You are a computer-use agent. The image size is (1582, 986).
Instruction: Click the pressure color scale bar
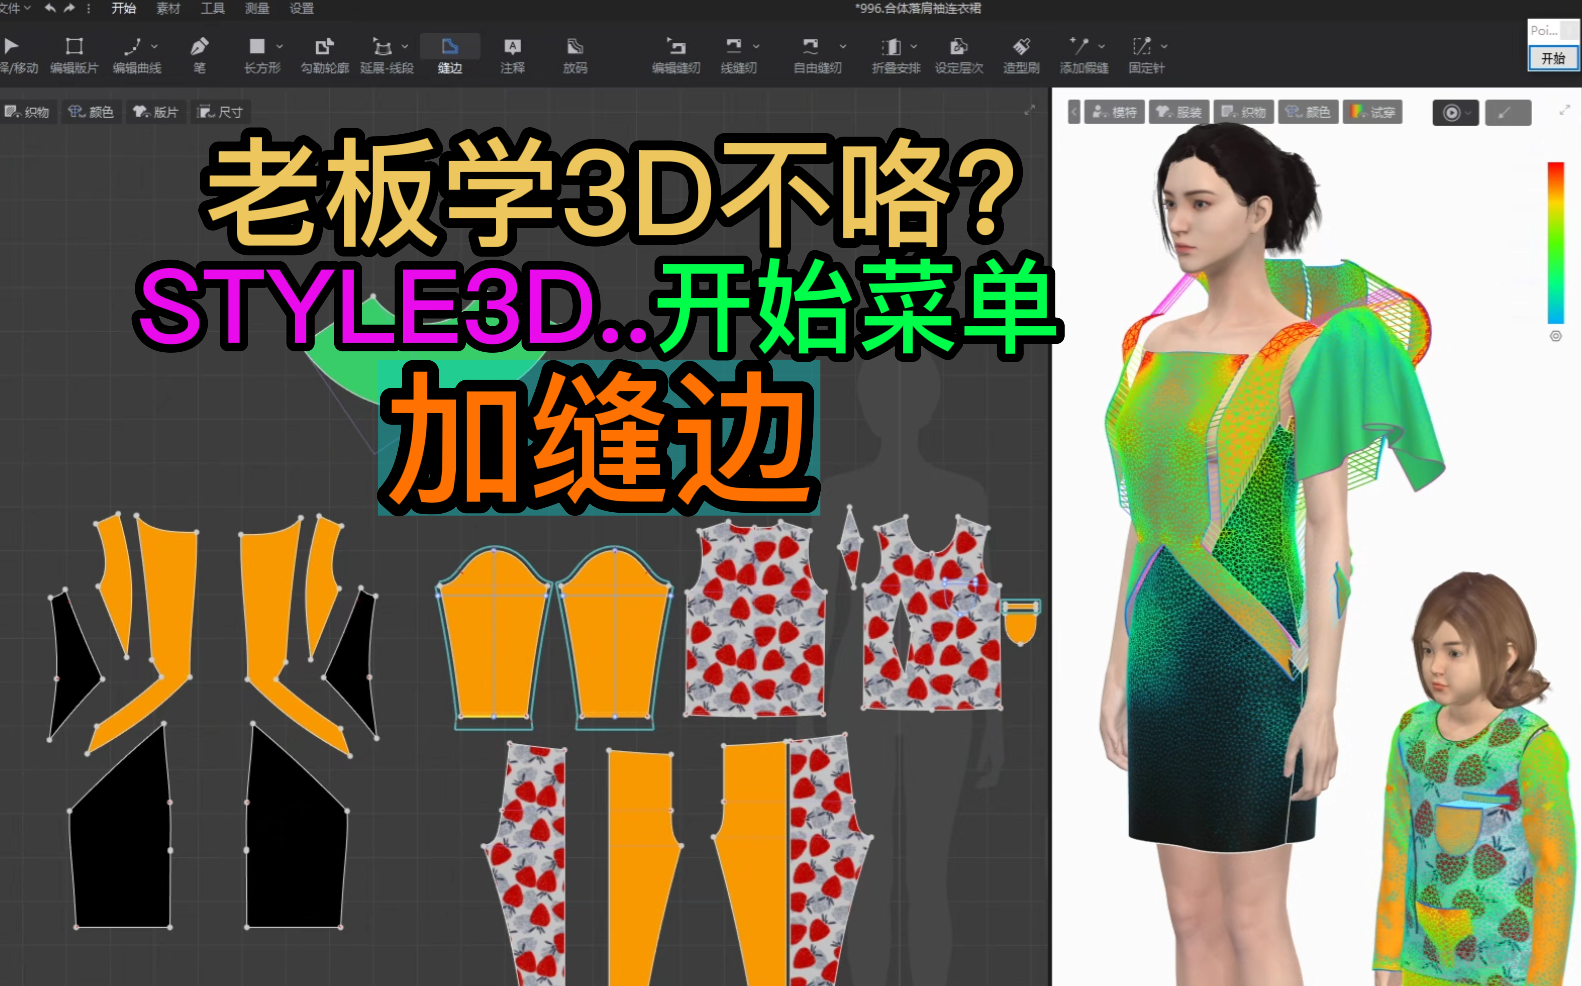(1556, 242)
